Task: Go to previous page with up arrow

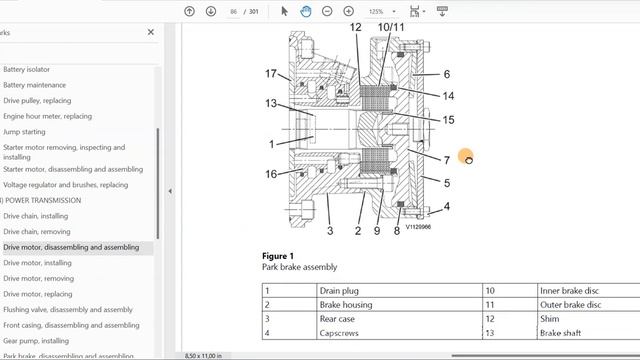Action: 189,11
